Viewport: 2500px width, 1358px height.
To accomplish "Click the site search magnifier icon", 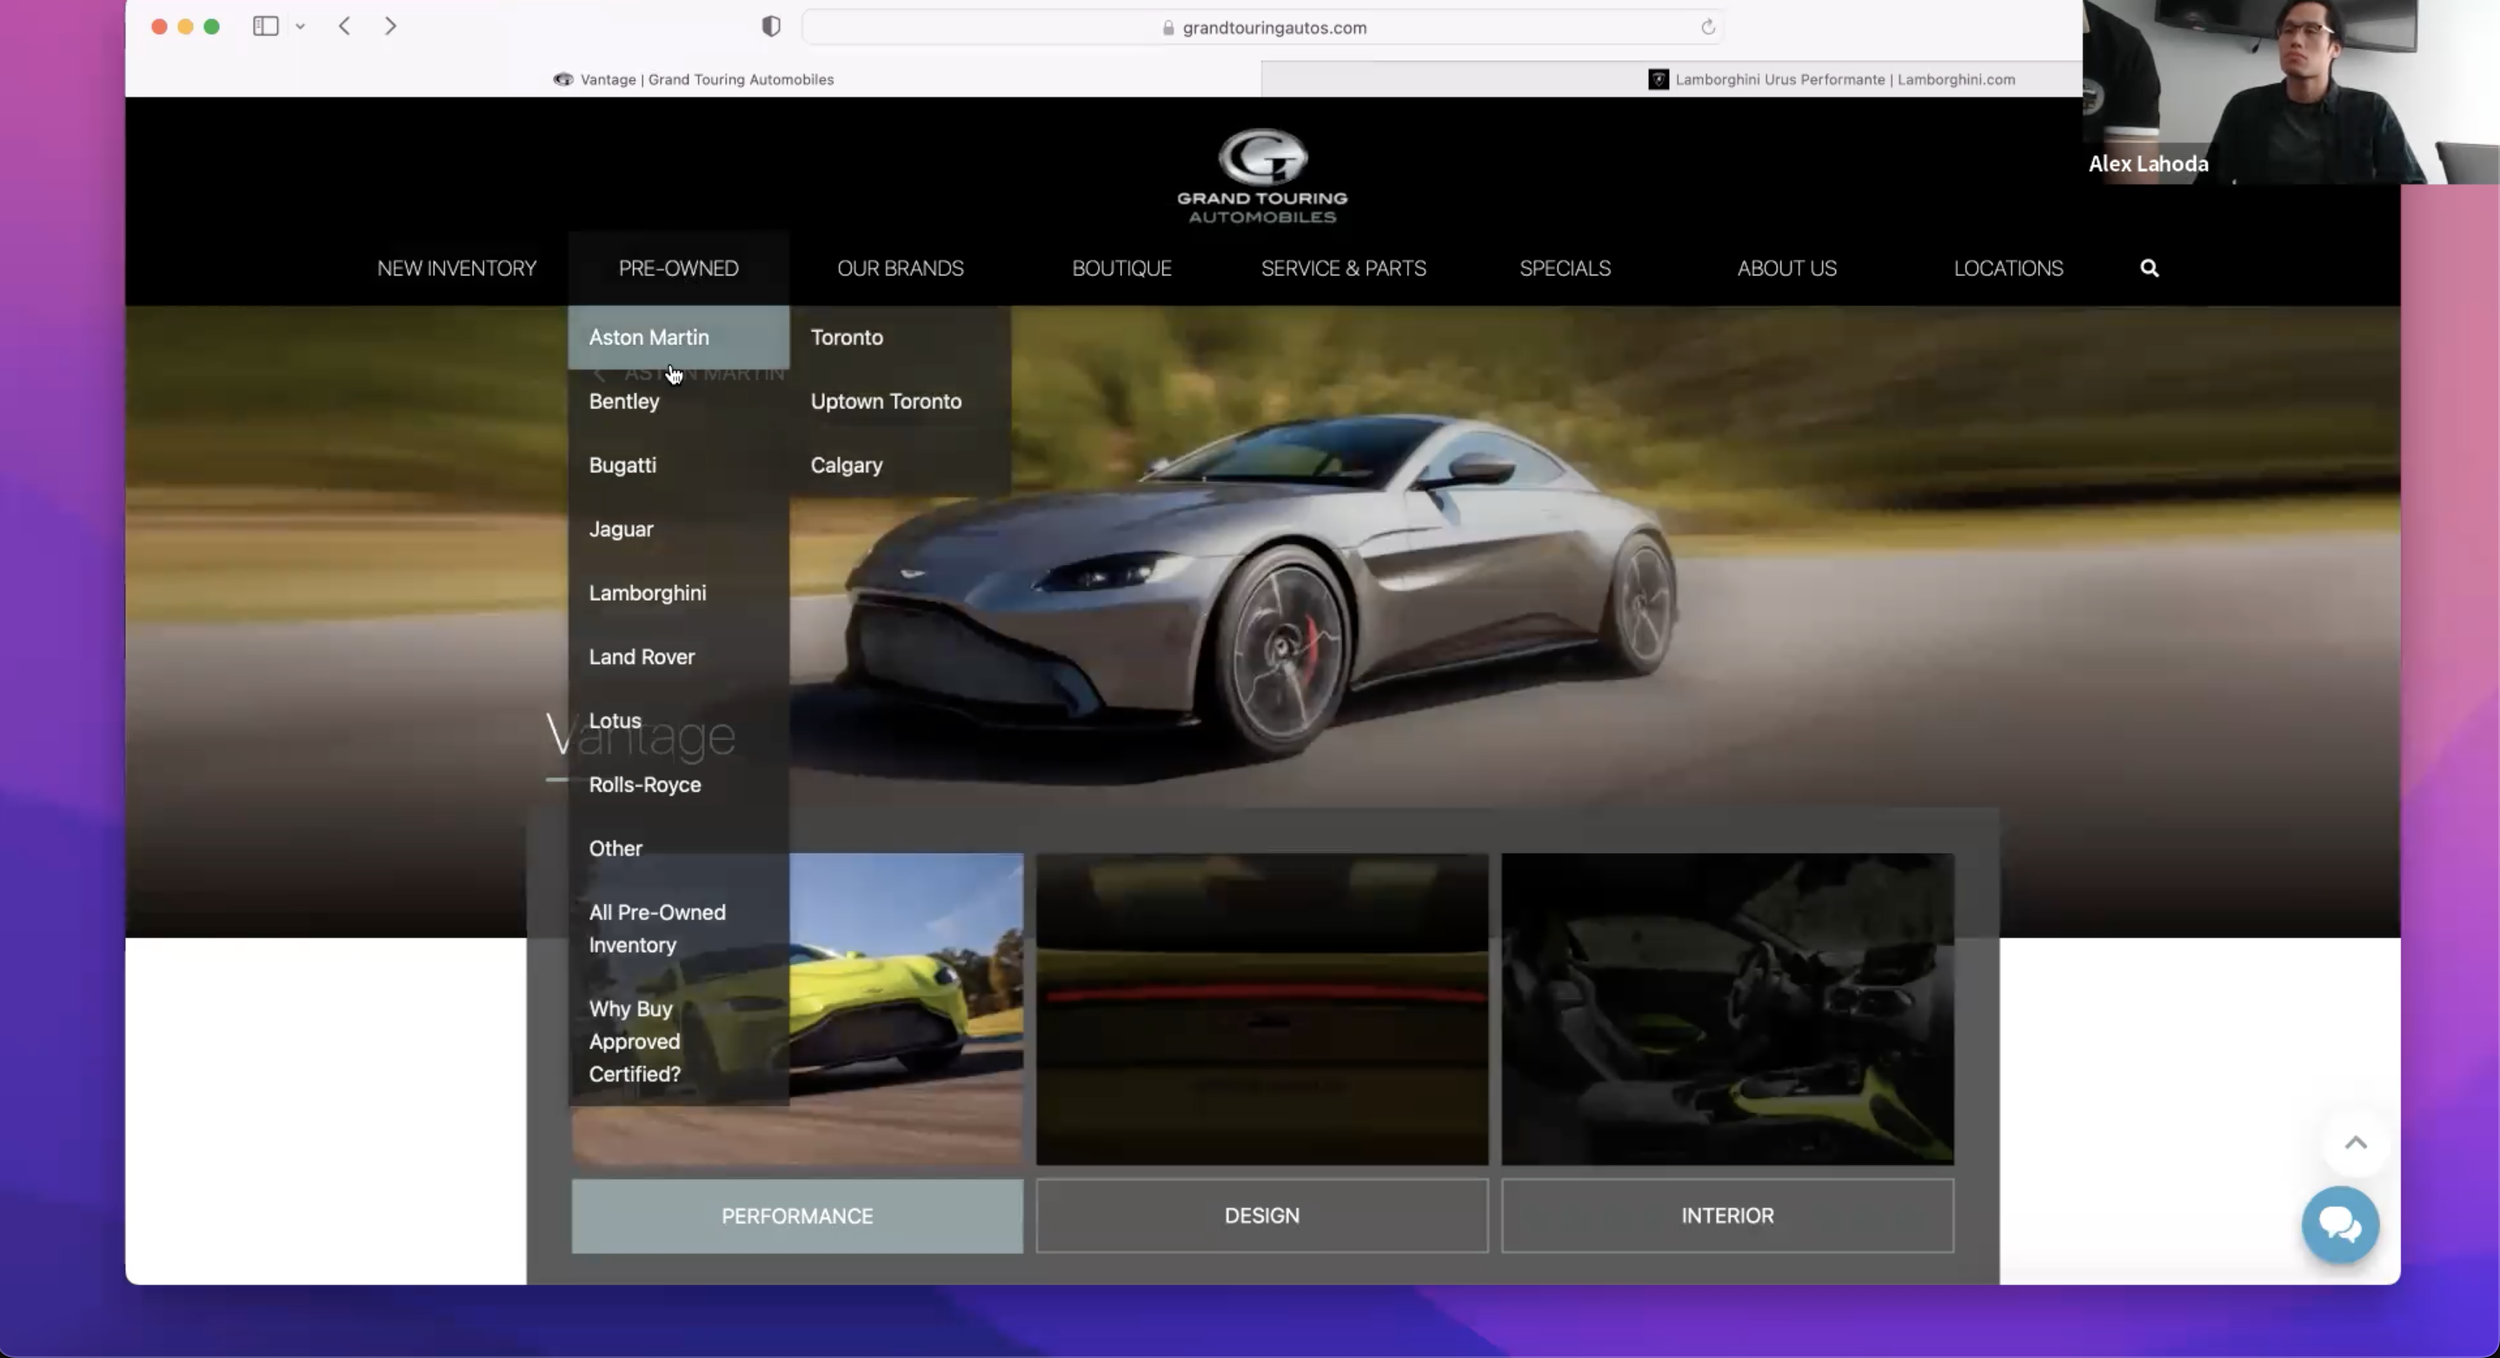I will [2149, 268].
